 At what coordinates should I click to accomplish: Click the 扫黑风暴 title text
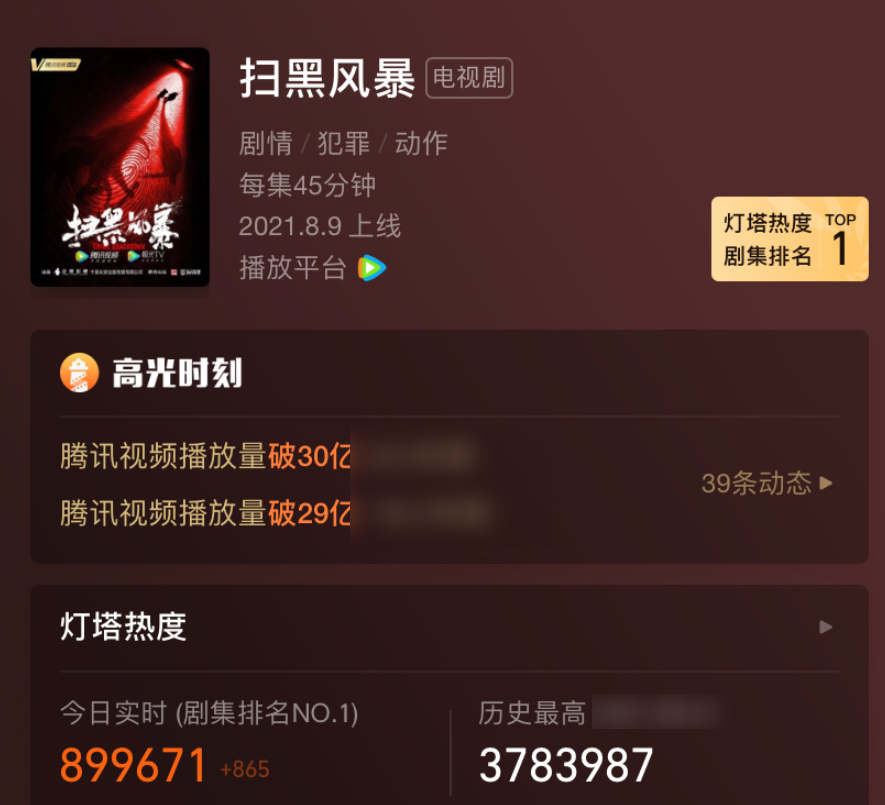tap(327, 78)
